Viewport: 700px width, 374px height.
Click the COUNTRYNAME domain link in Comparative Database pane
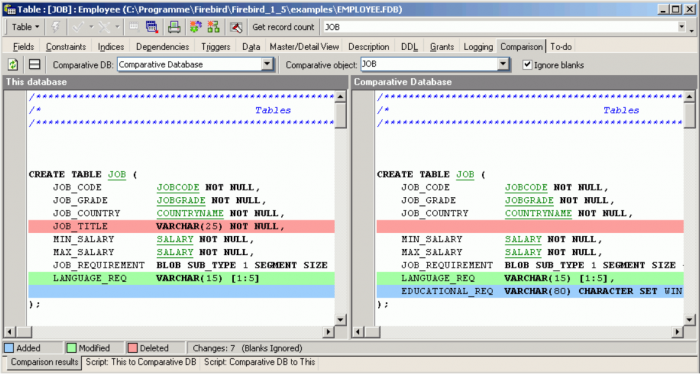pyautogui.click(x=538, y=213)
